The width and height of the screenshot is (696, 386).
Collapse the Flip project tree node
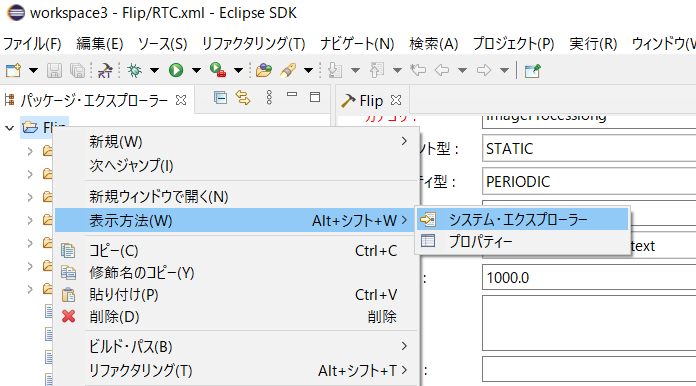point(9,128)
